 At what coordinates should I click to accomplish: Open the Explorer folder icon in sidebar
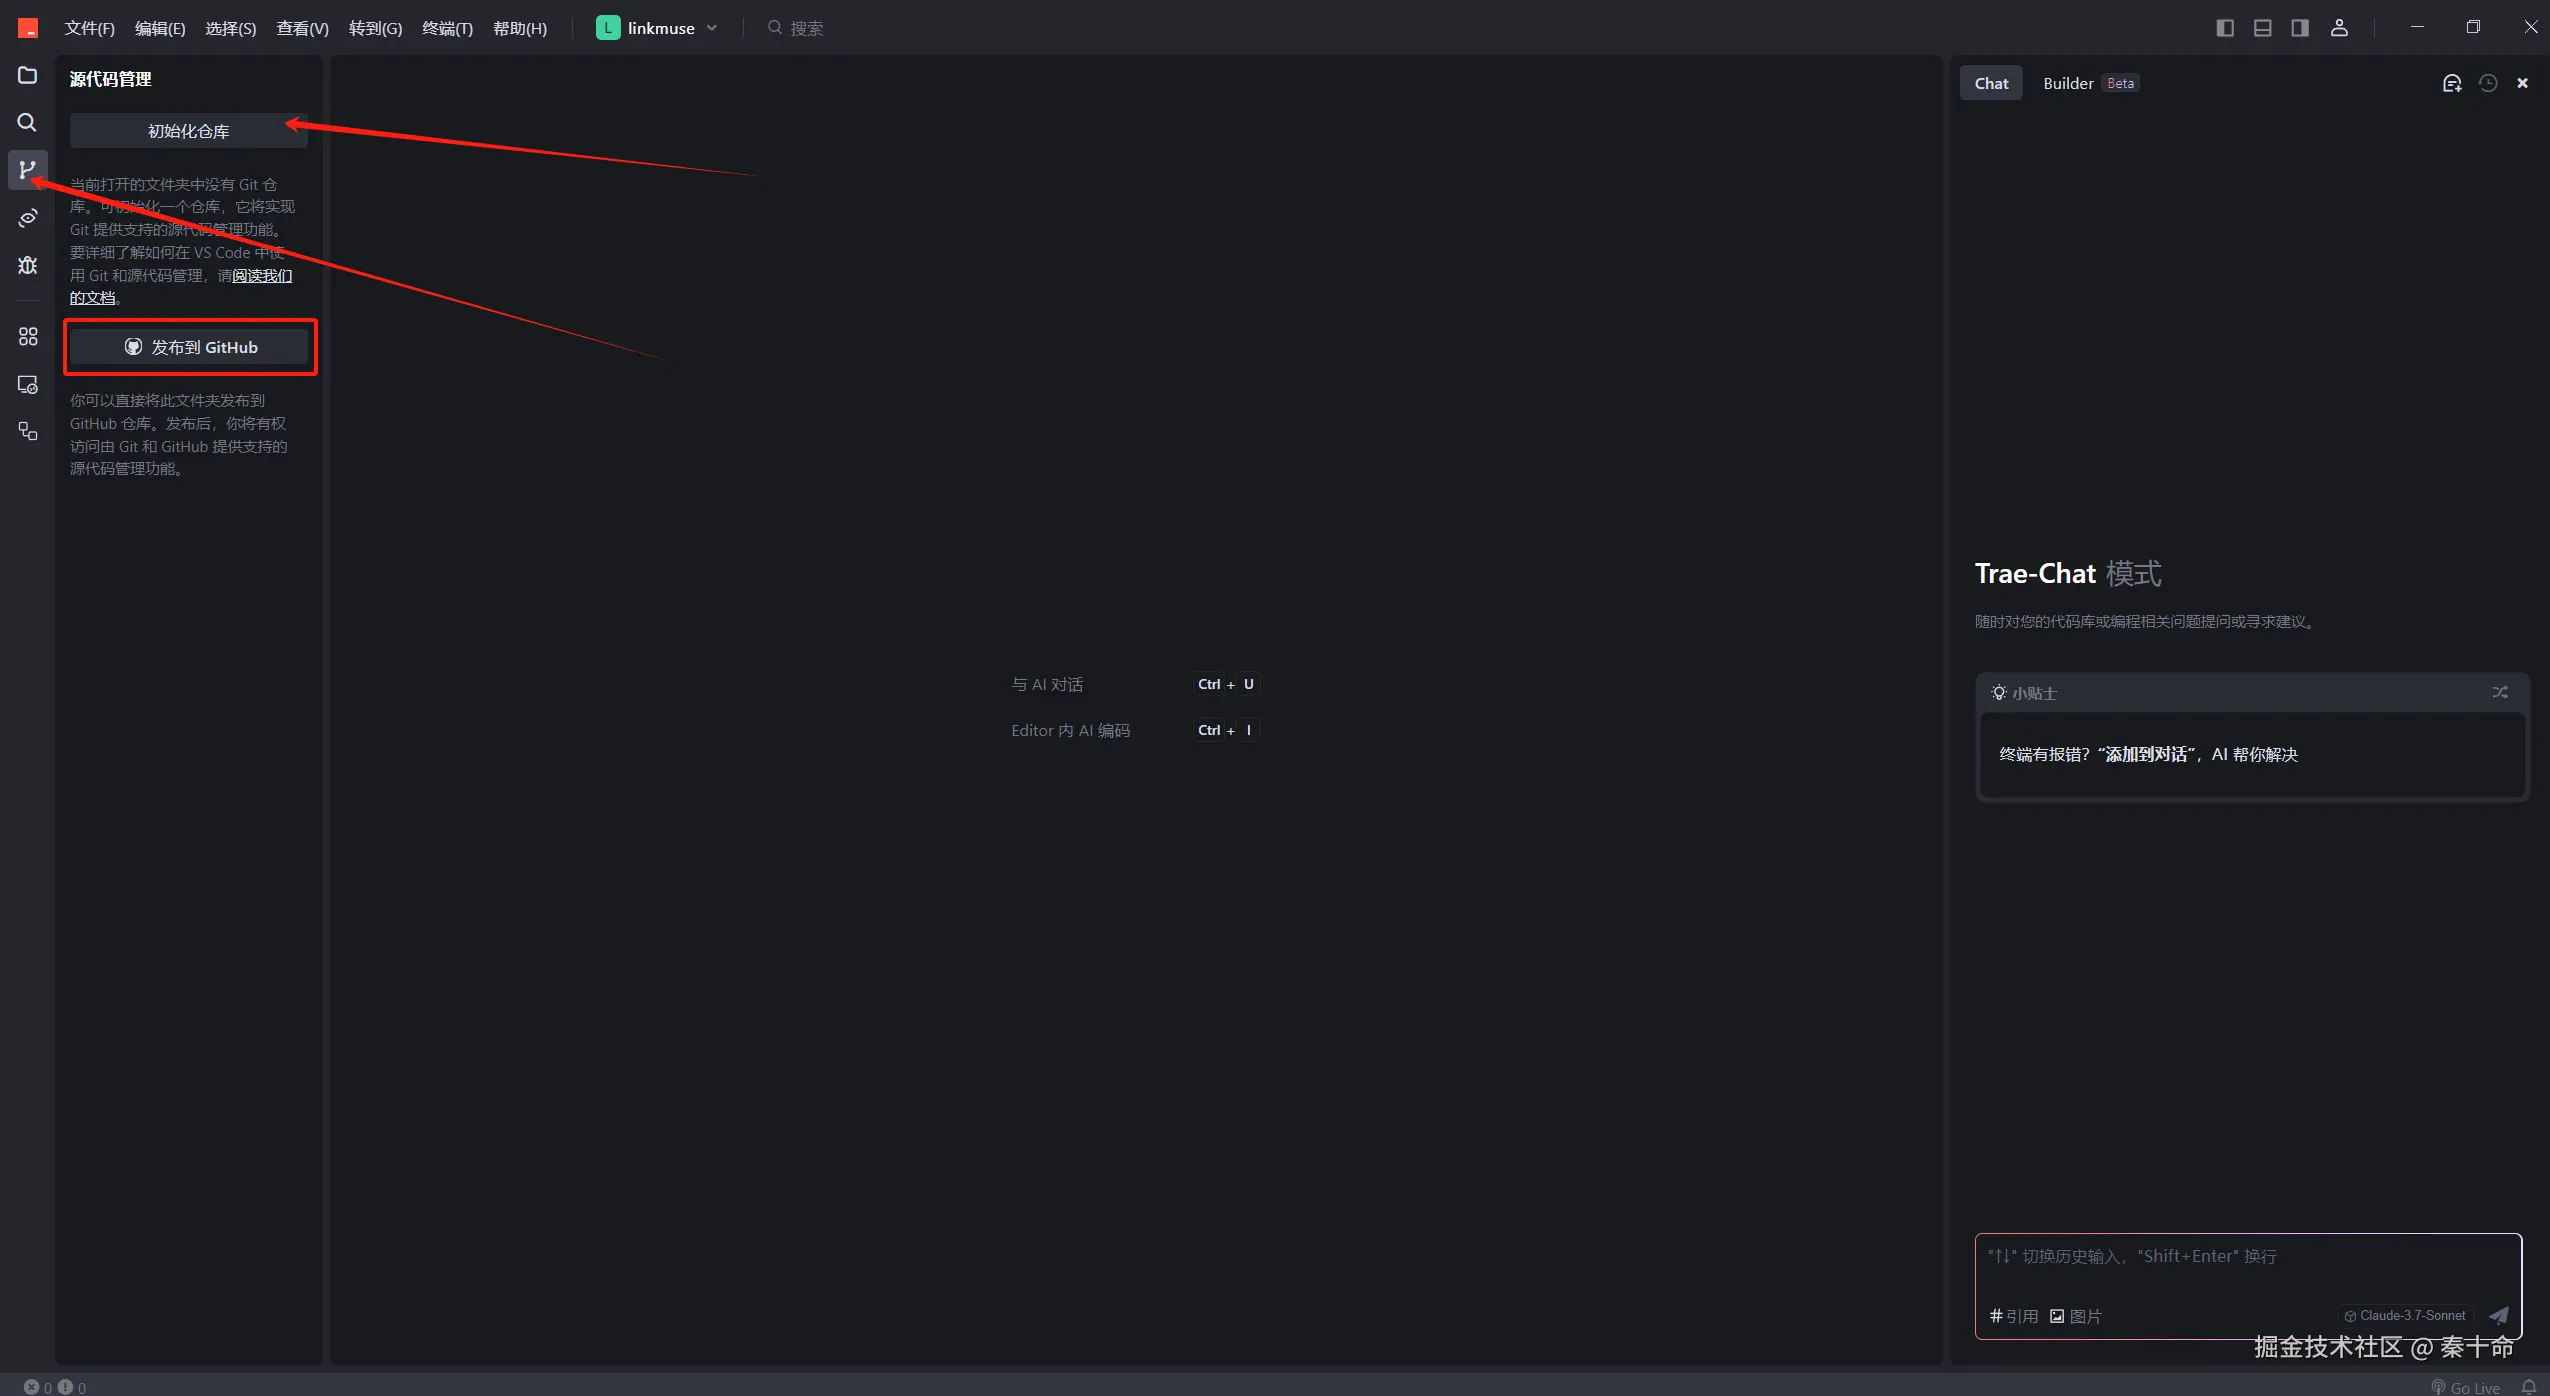(27, 76)
